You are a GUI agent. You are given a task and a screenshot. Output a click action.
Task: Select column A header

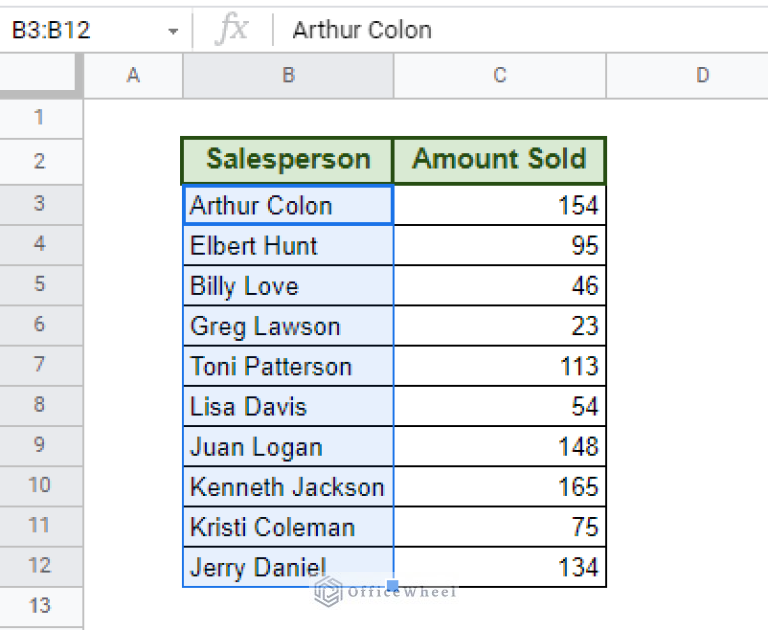133,75
